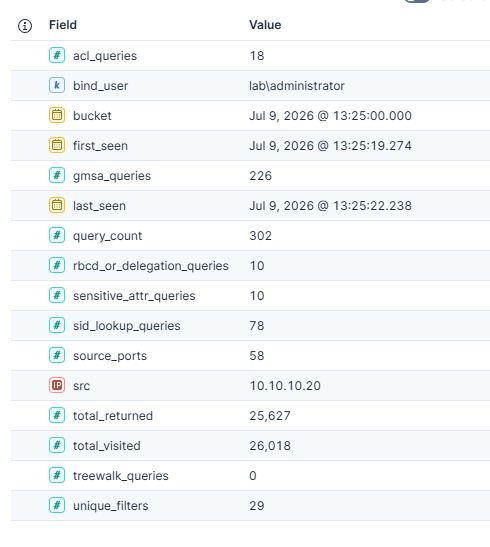Viewport: 490px width, 547px height.
Task: Click number type icon for gmsa_queries
Action: click(x=57, y=175)
